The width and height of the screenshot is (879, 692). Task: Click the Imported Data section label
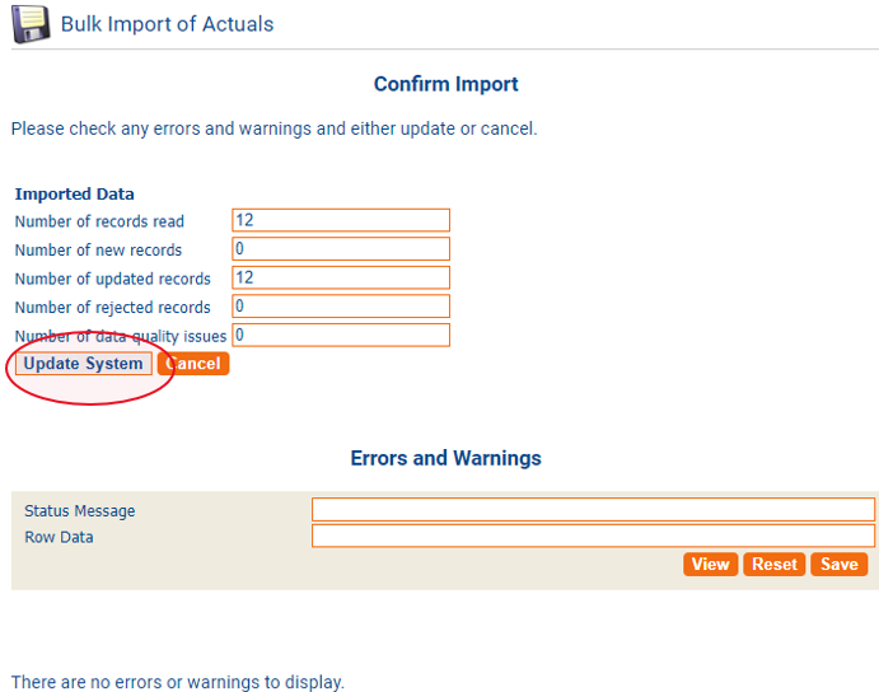coord(74,194)
